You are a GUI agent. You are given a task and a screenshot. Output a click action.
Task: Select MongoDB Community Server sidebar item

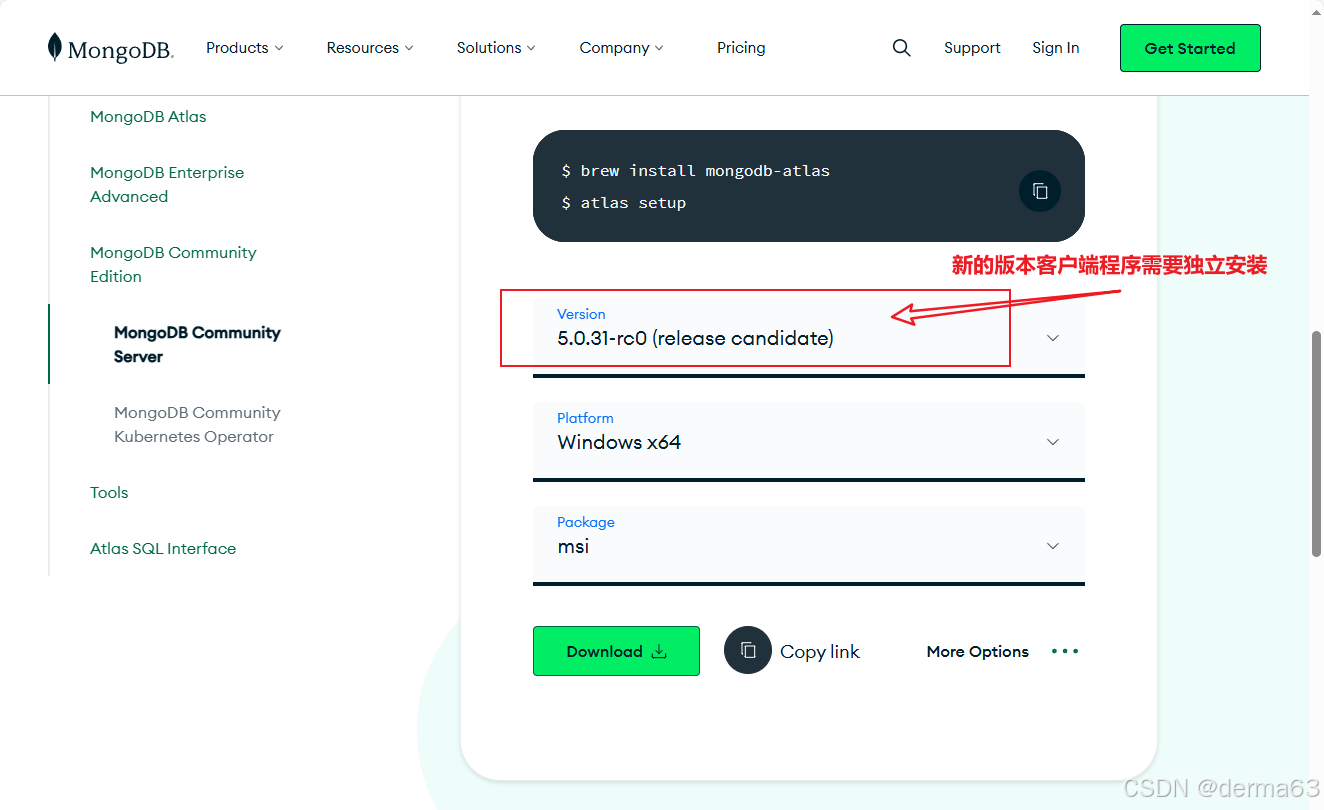[x=197, y=344]
